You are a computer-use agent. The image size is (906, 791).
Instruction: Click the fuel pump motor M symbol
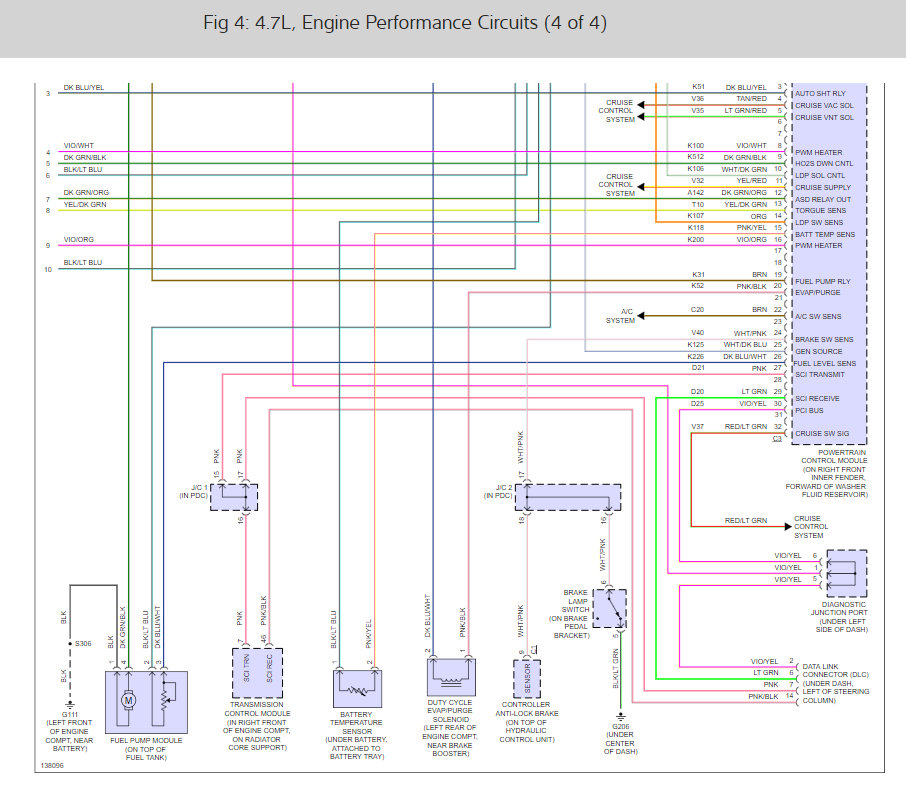point(128,700)
